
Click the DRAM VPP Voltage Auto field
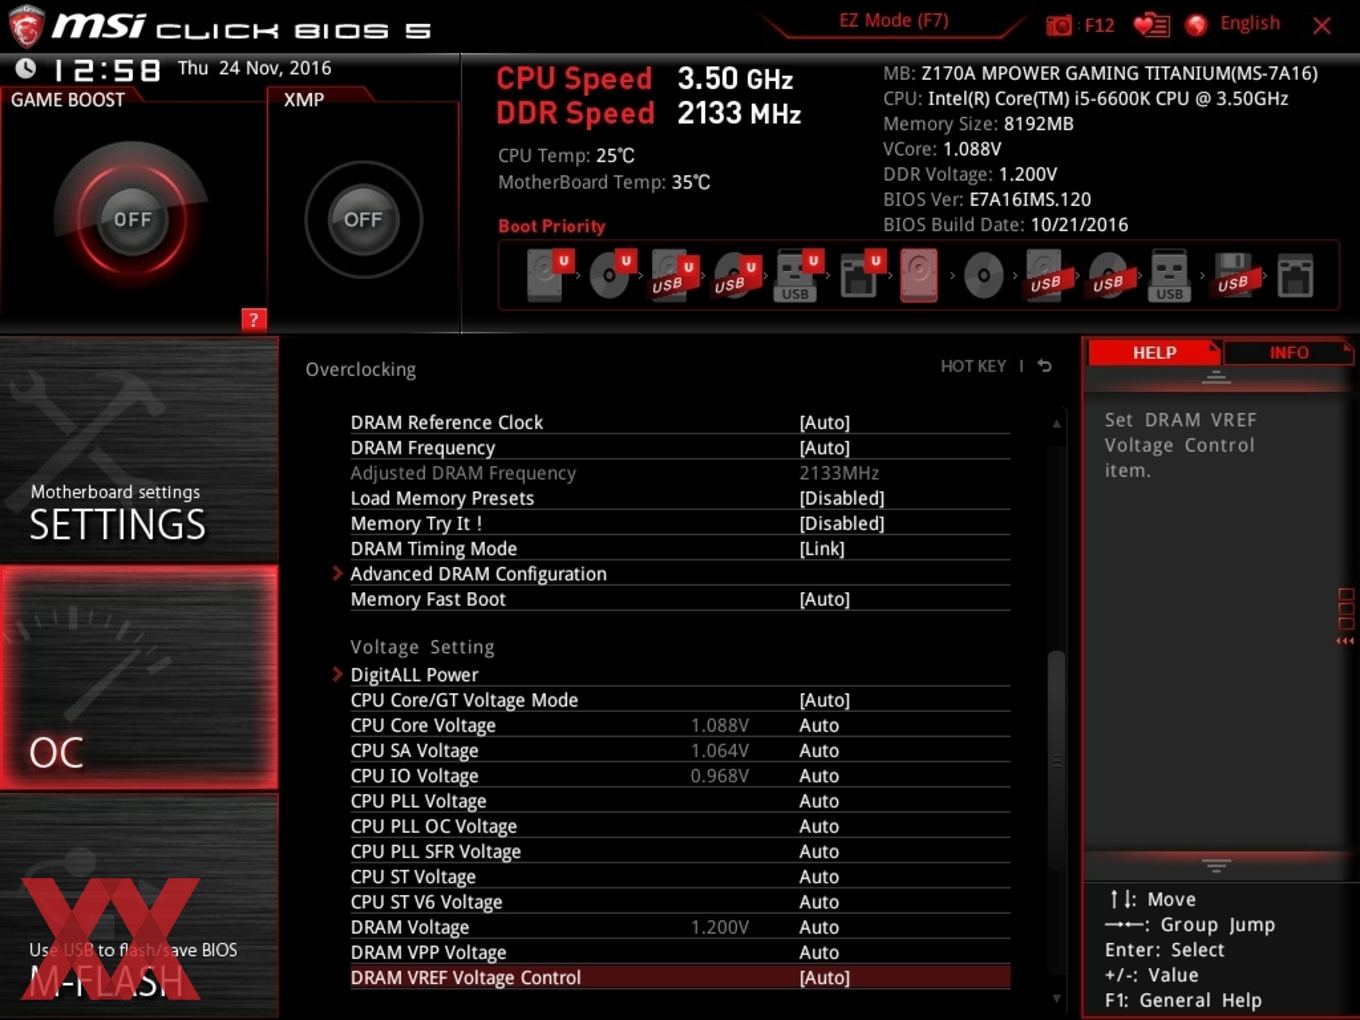(x=819, y=953)
